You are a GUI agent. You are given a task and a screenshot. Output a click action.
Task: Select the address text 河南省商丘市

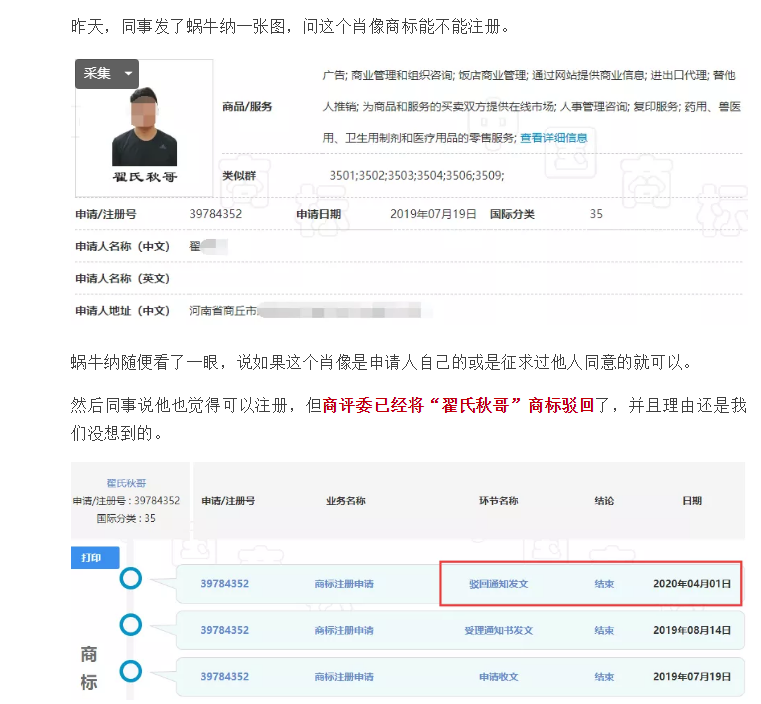[x=223, y=311]
